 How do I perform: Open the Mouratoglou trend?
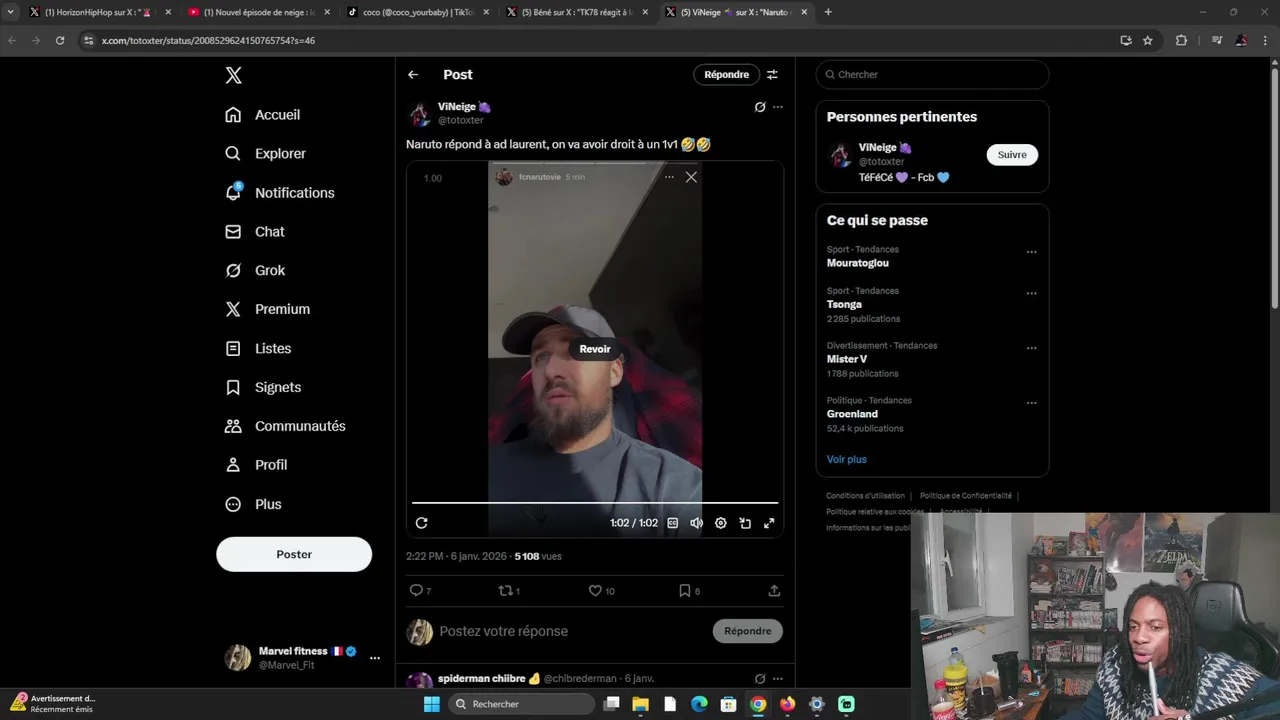point(857,263)
